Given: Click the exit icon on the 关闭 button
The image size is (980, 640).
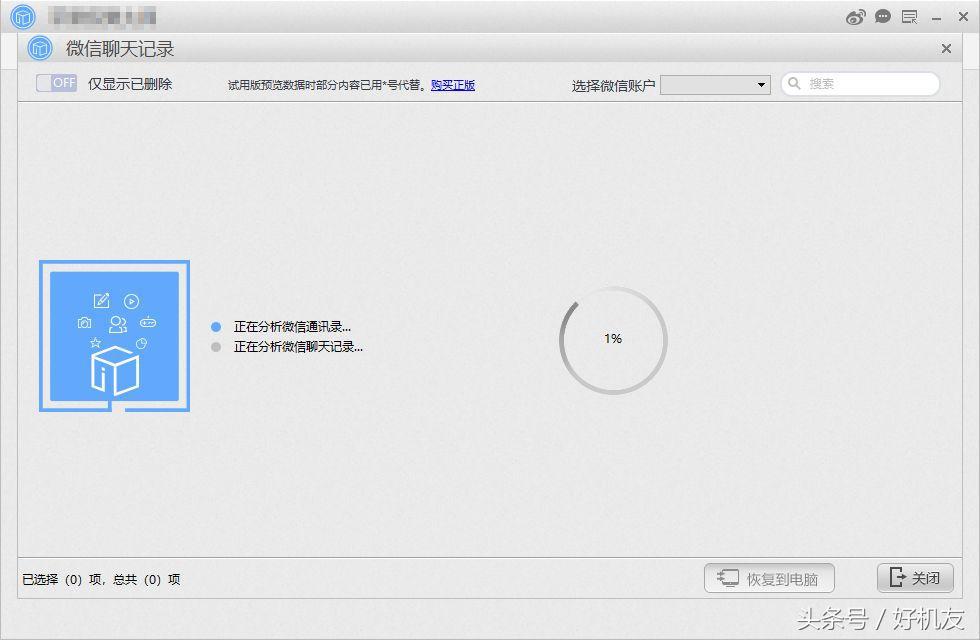Looking at the screenshot, I should pos(897,577).
